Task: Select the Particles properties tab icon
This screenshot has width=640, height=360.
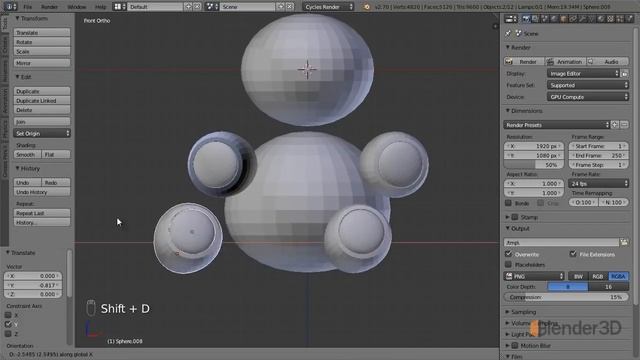Action: click(x=620, y=19)
